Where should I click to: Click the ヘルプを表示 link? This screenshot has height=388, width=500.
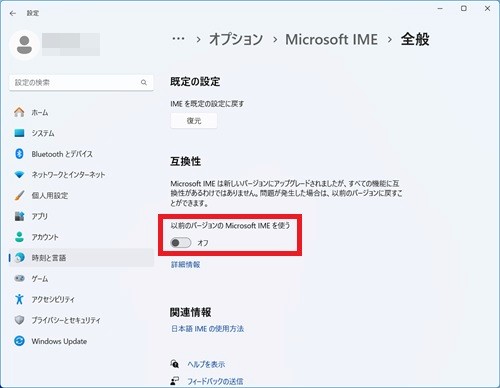point(206,364)
